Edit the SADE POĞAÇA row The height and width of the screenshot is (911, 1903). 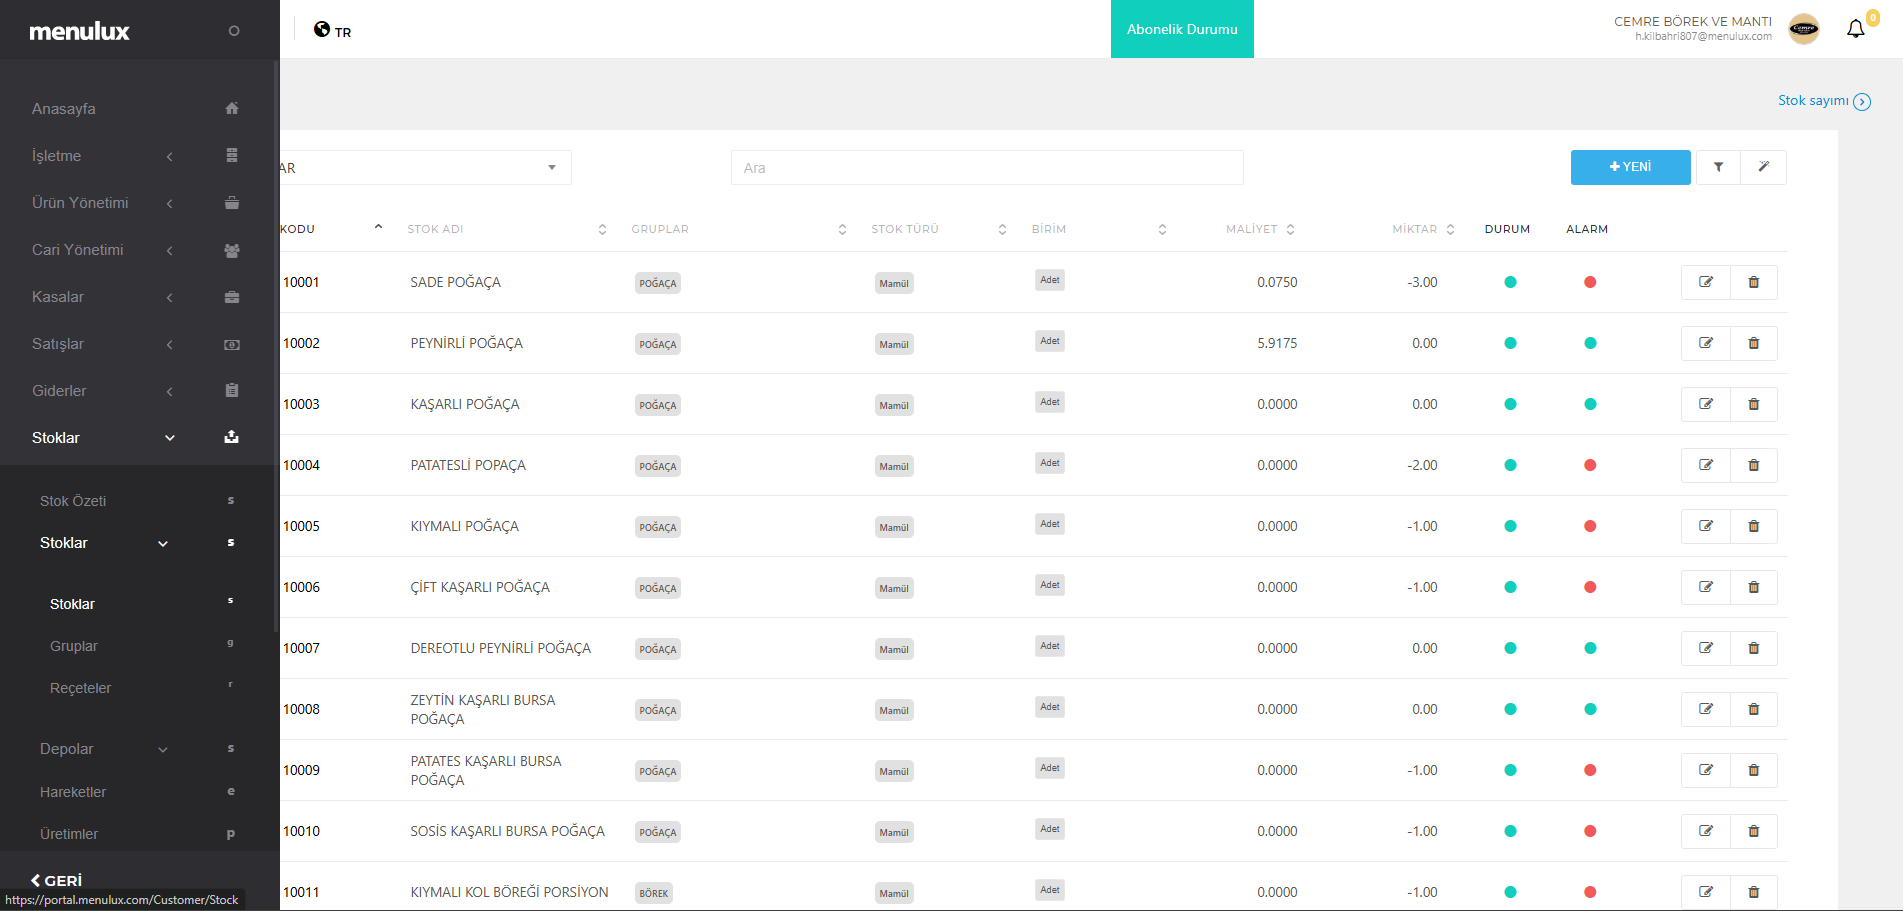(x=1706, y=282)
